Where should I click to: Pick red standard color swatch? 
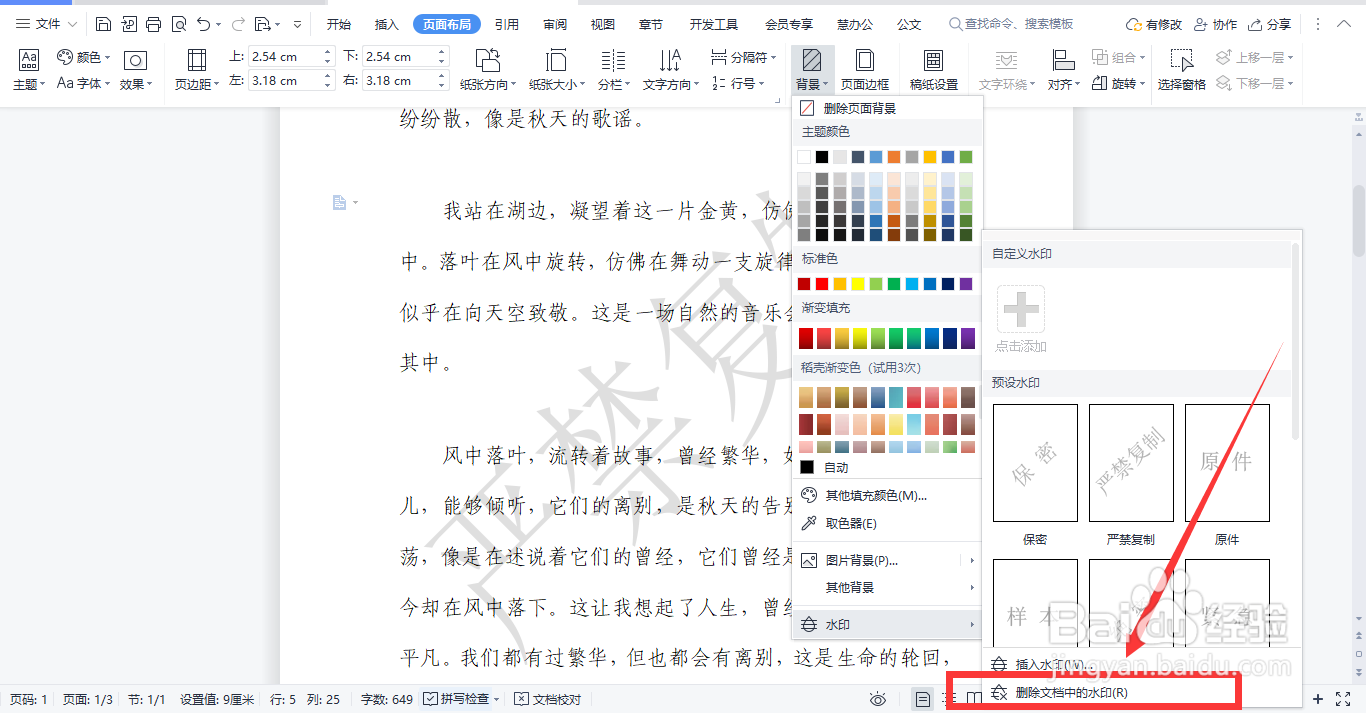tap(822, 284)
